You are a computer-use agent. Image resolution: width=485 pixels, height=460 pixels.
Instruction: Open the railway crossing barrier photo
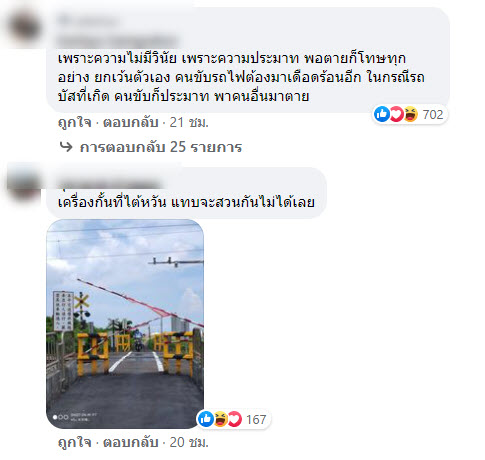click(x=125, y=324)
